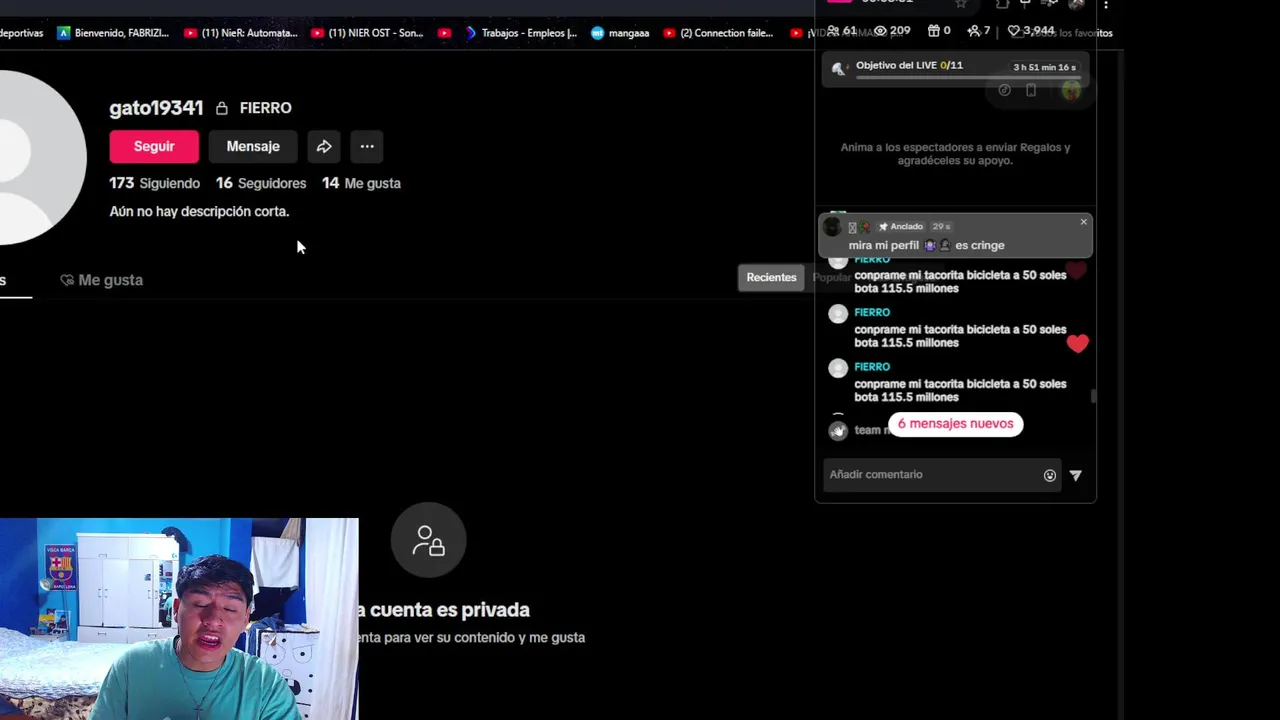Show the 6 mensajes nuevos
Screen dimensions: 1280x720
pos(955,423)
